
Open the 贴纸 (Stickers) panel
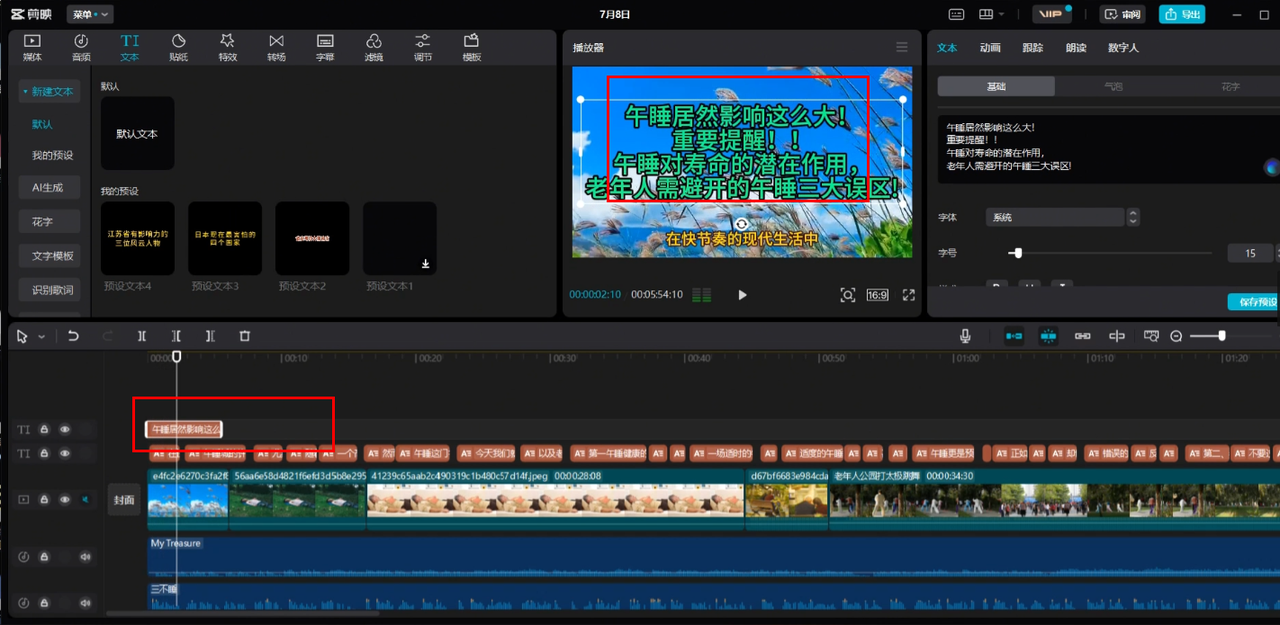point(178,47)
